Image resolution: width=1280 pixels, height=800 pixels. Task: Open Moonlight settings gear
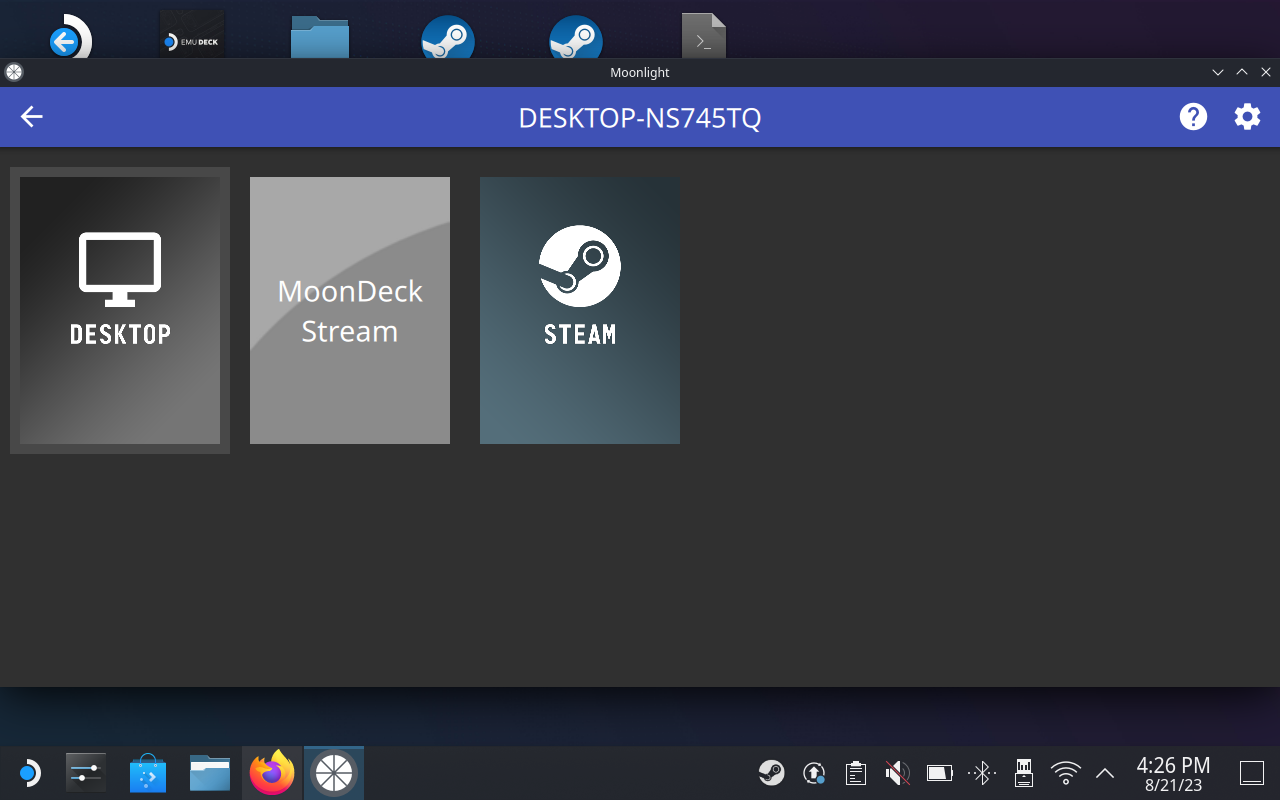click(1247, 117)
